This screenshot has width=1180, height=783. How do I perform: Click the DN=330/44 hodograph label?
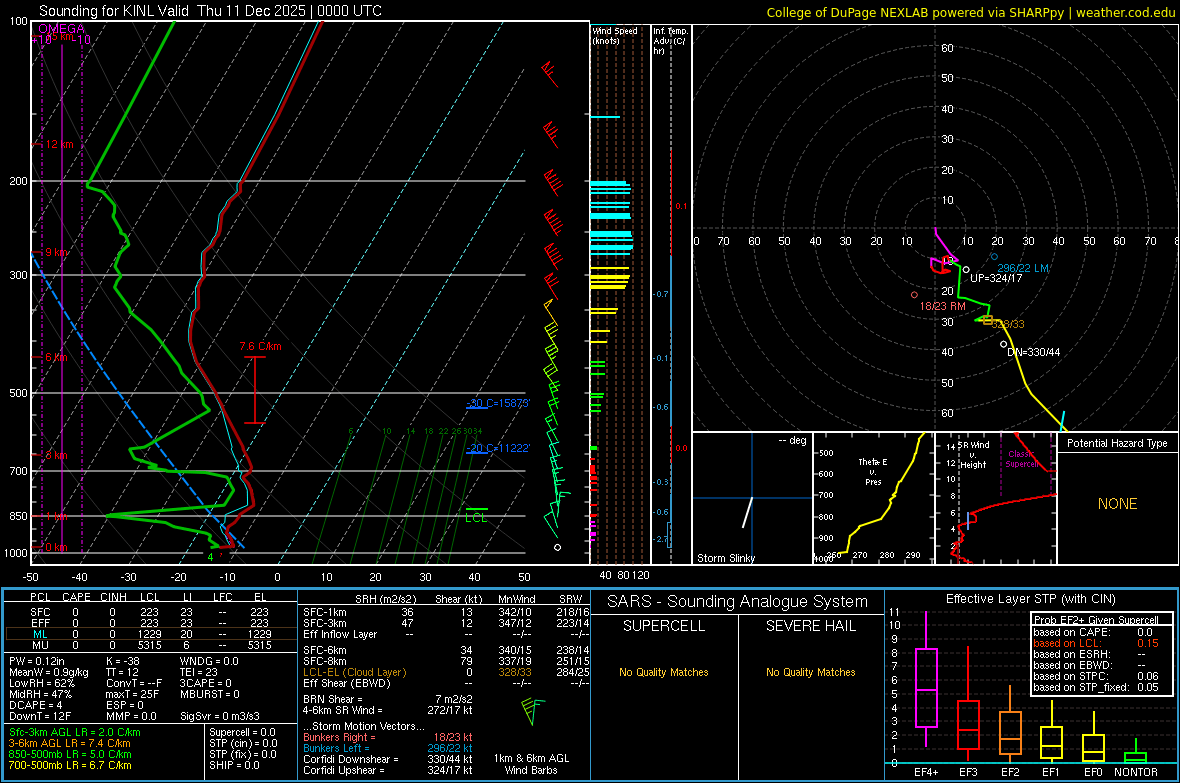(x=1034, y=352)
